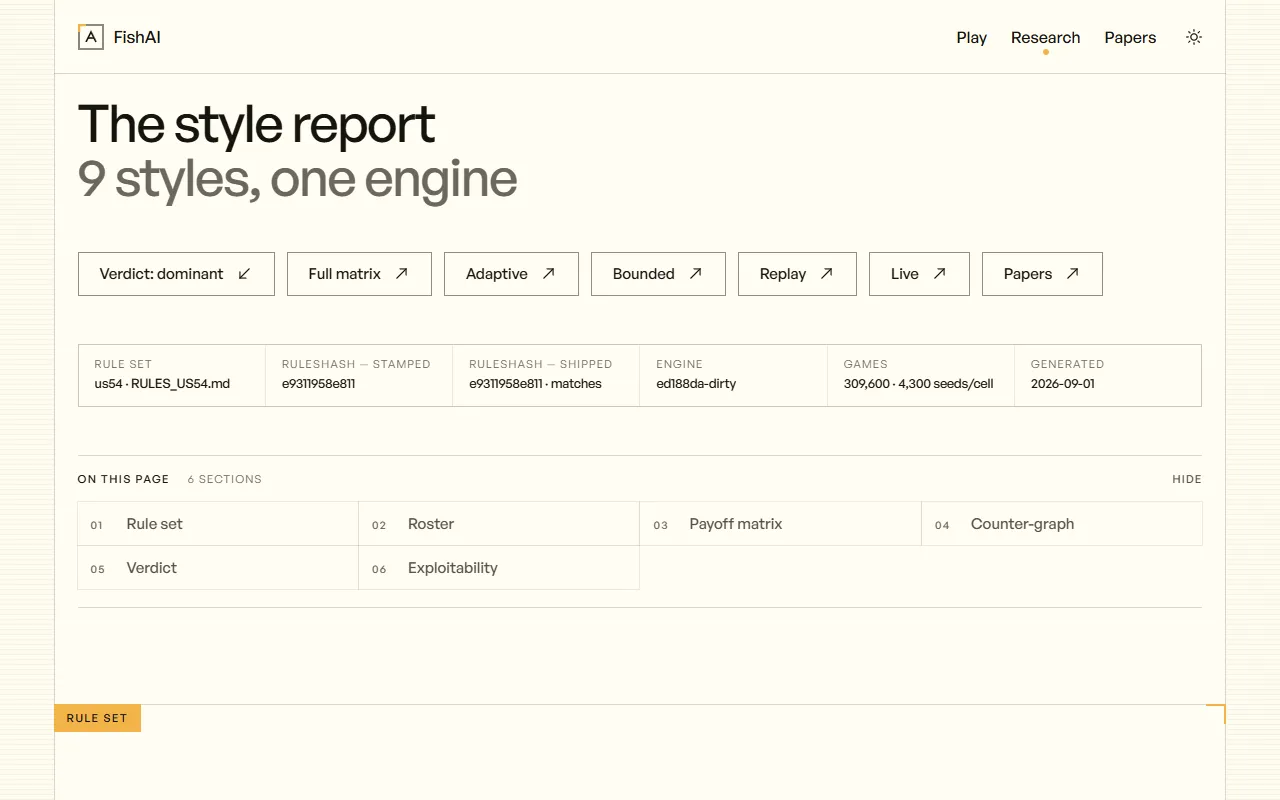Open the Research nav item
The image size is (1280, 800).
(1045, 38)
